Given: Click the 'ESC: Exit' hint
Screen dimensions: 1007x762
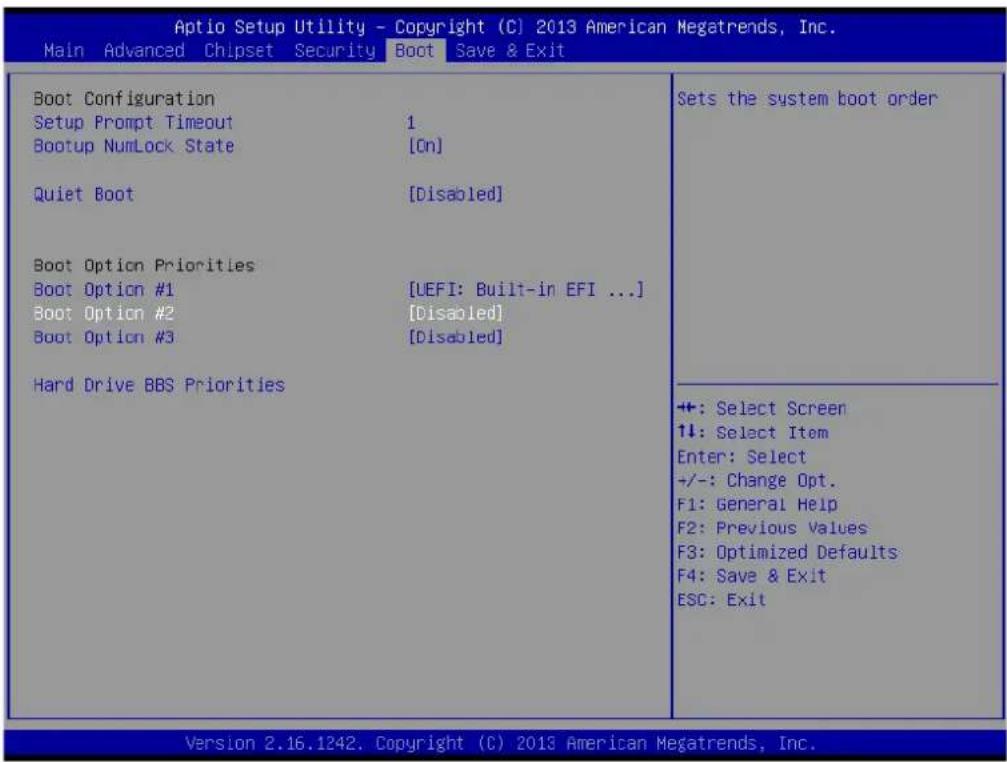Looking at the screenshot, I should [721, 600].
